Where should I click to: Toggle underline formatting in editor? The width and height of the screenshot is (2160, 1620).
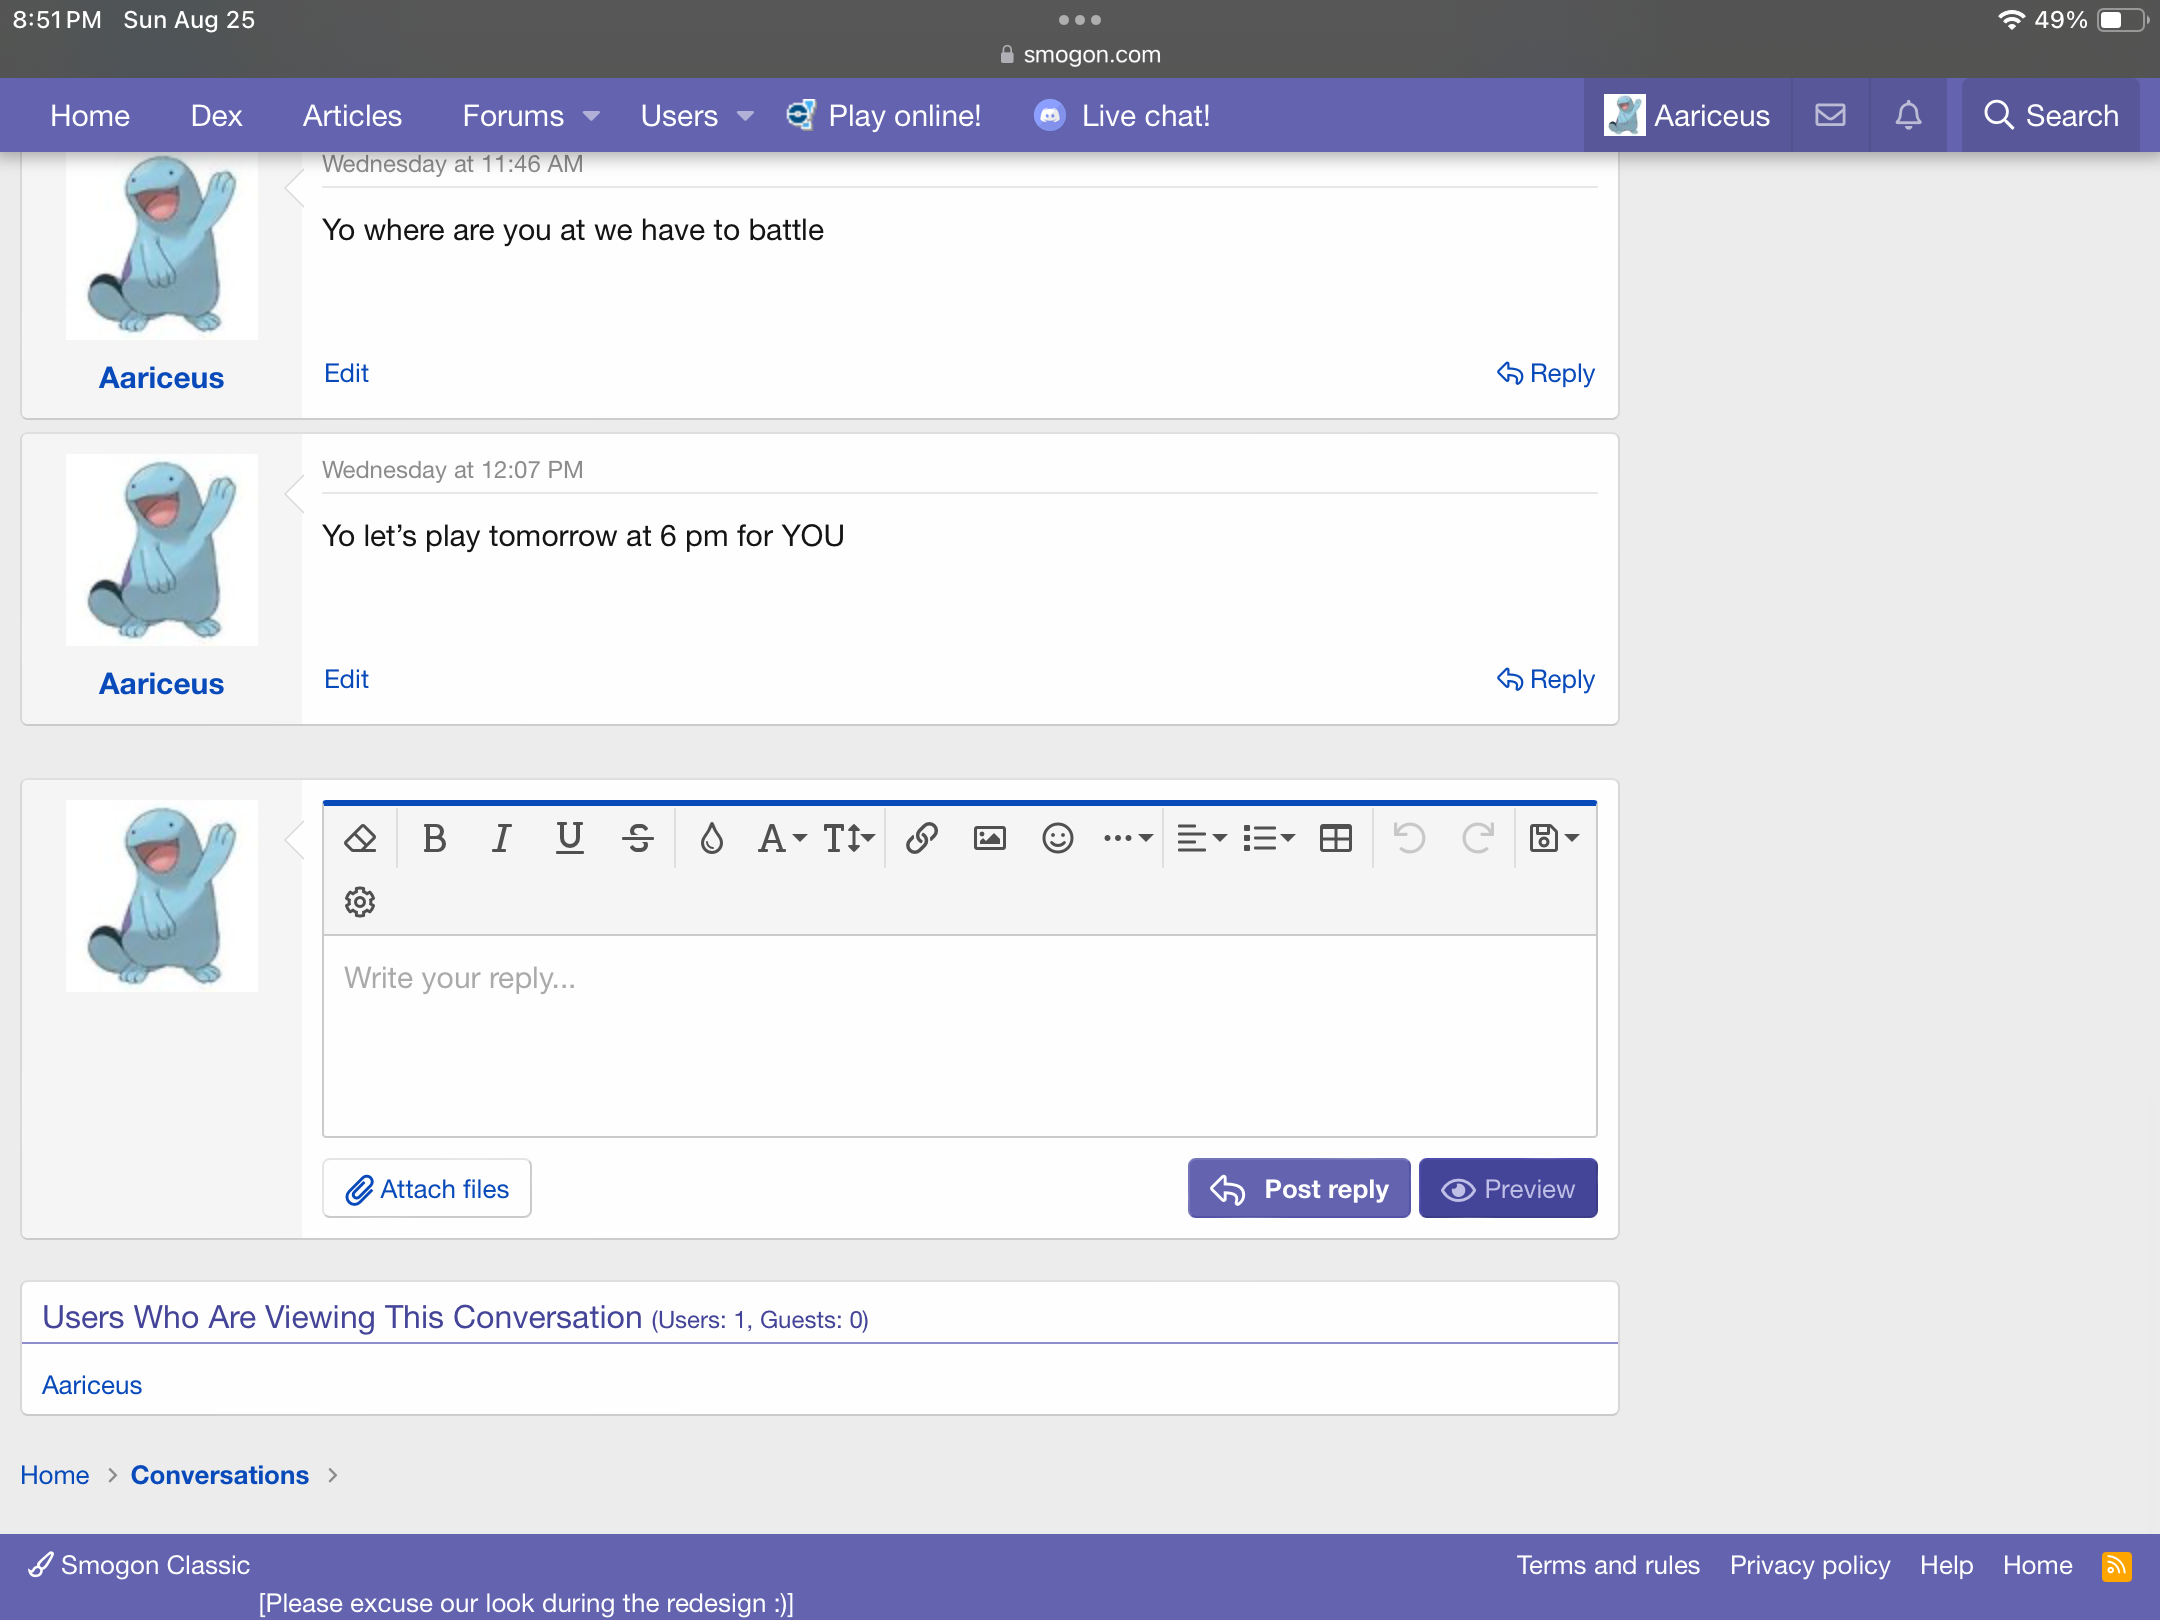[x=570, y=838]
